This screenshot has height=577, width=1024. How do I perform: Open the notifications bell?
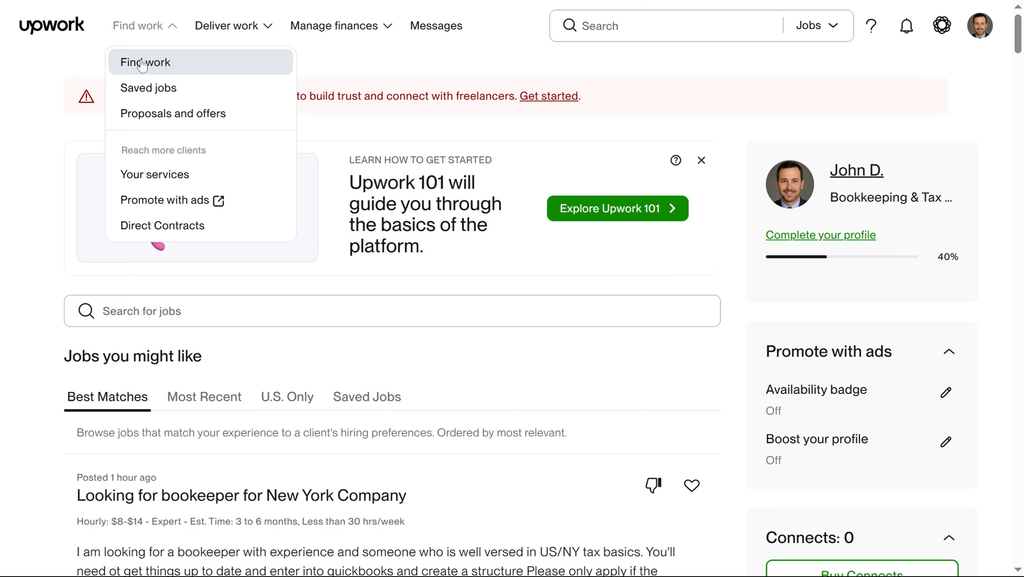tap(906, 26)
